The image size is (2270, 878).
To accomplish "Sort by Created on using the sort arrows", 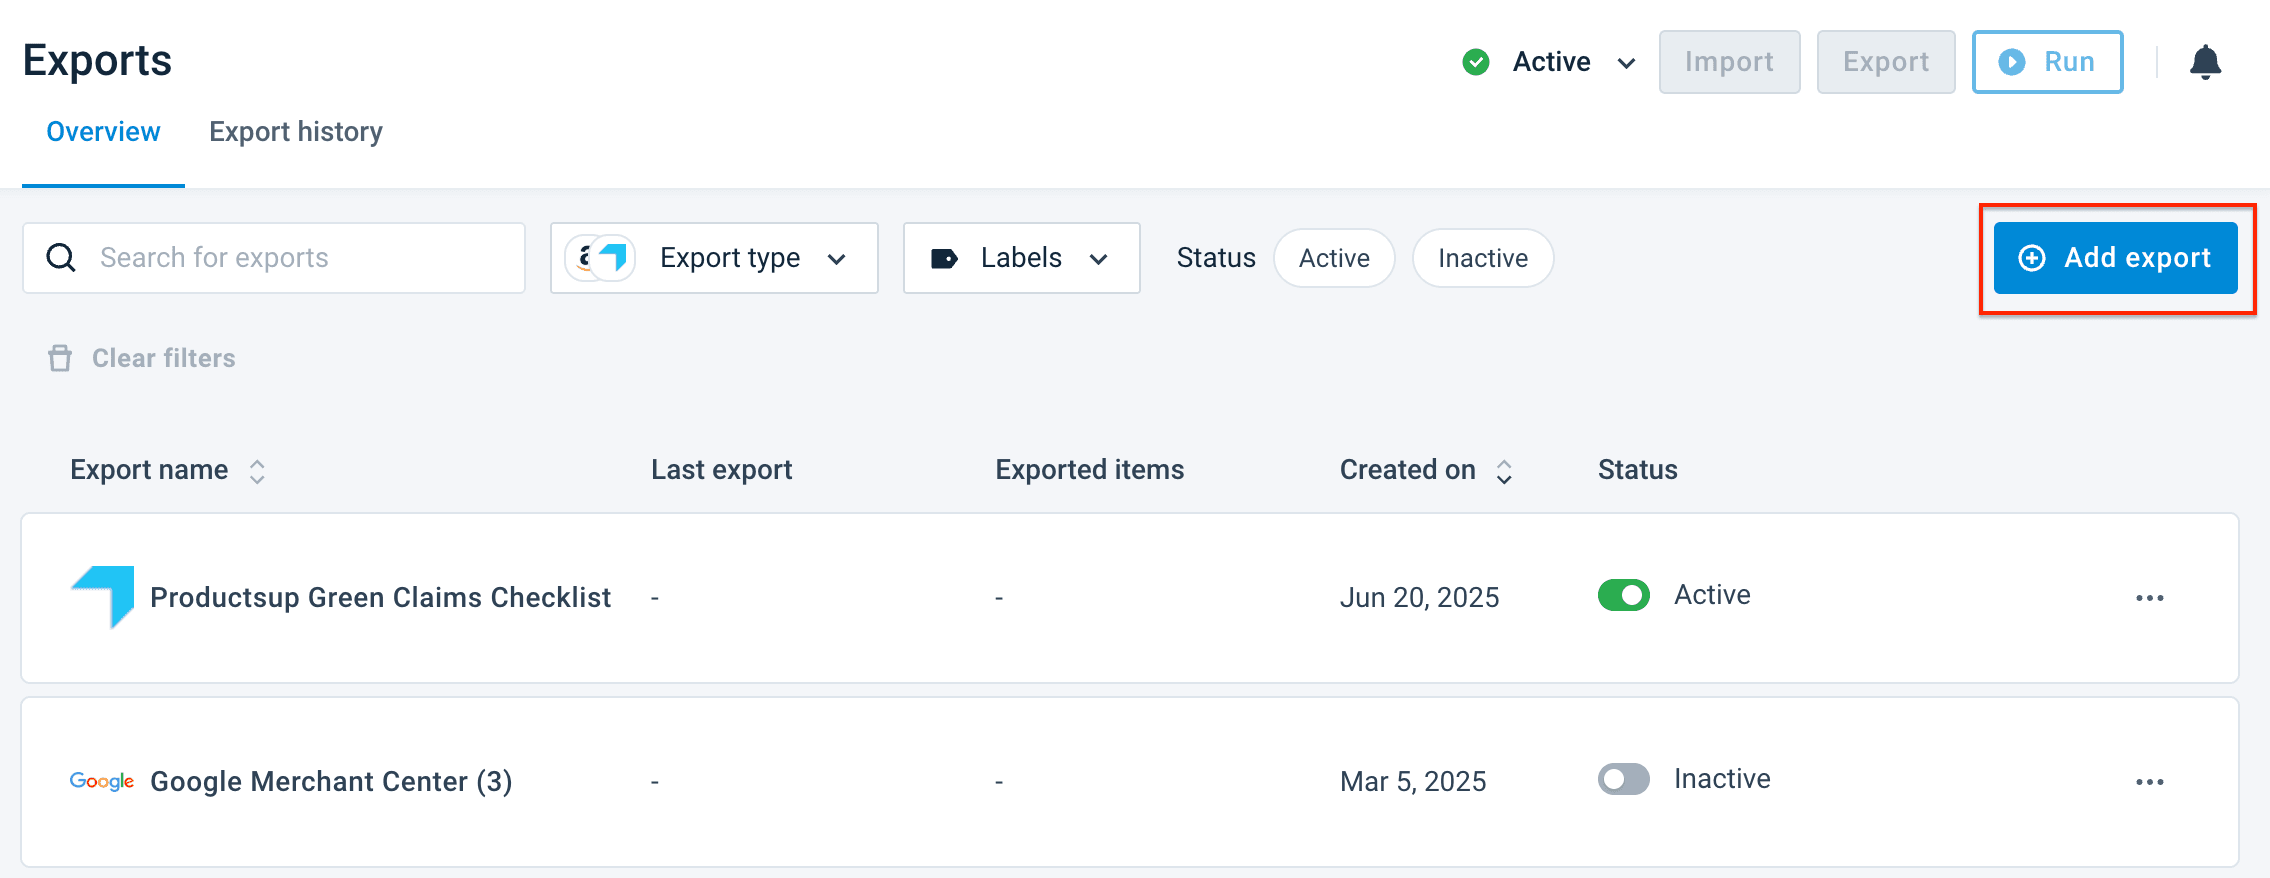I will tap(1503, 471).
